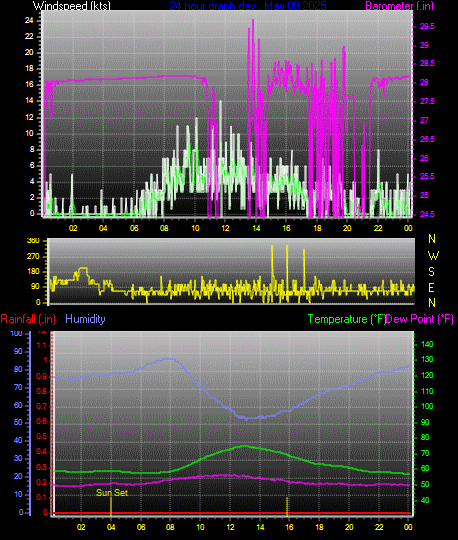
Task: Click the 'Windspeed (kts)' axis title
Action: pyautogui.click(x=72, y=6)
